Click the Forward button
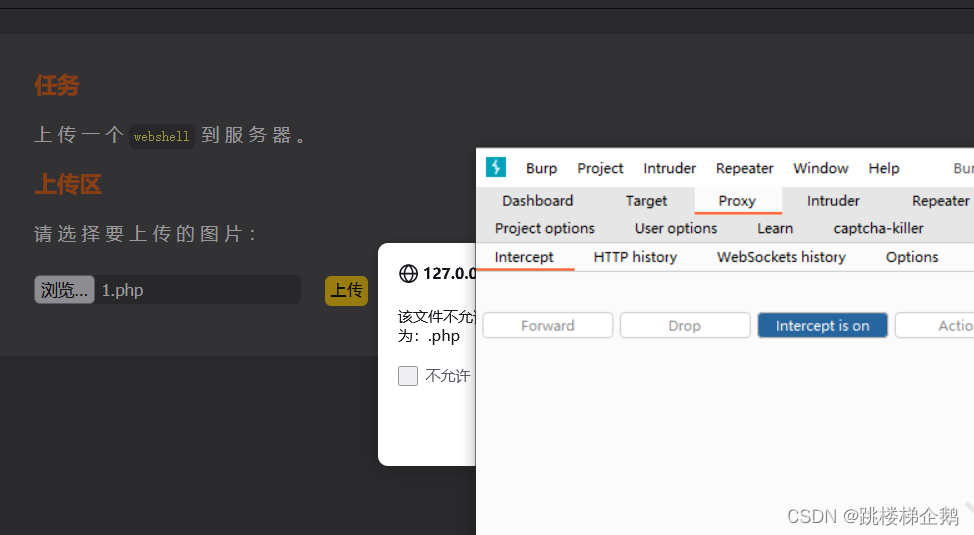The height and width of the screenshot is (535, 974). click(547, 326)
